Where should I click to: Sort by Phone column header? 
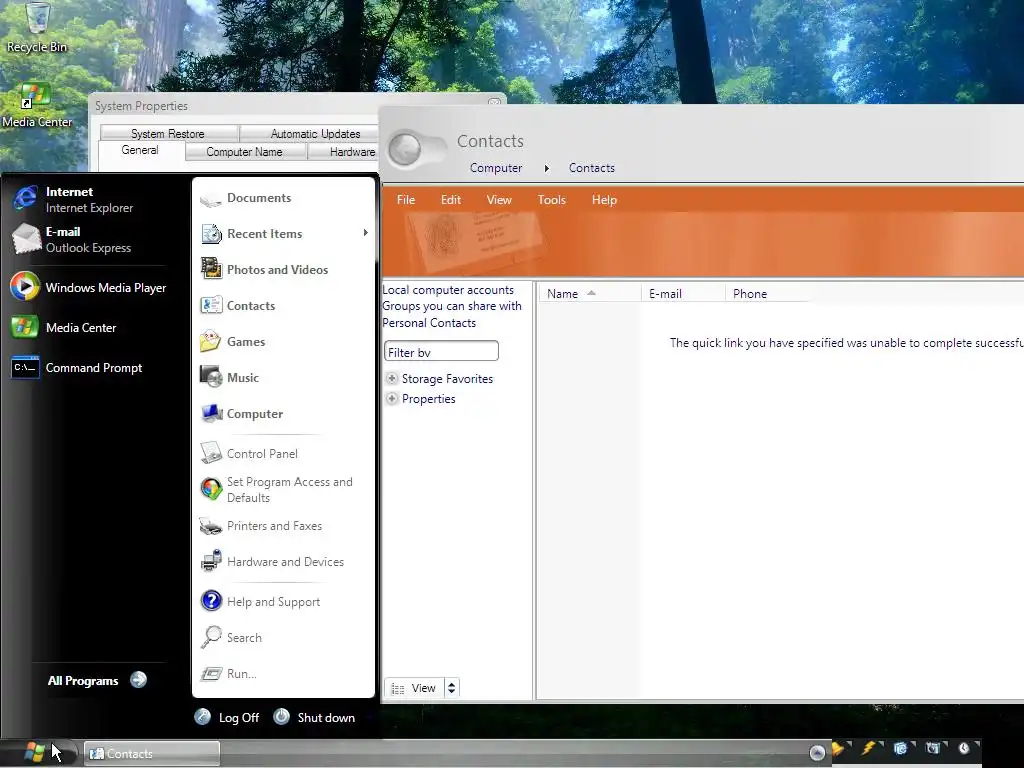coord(768,294)
